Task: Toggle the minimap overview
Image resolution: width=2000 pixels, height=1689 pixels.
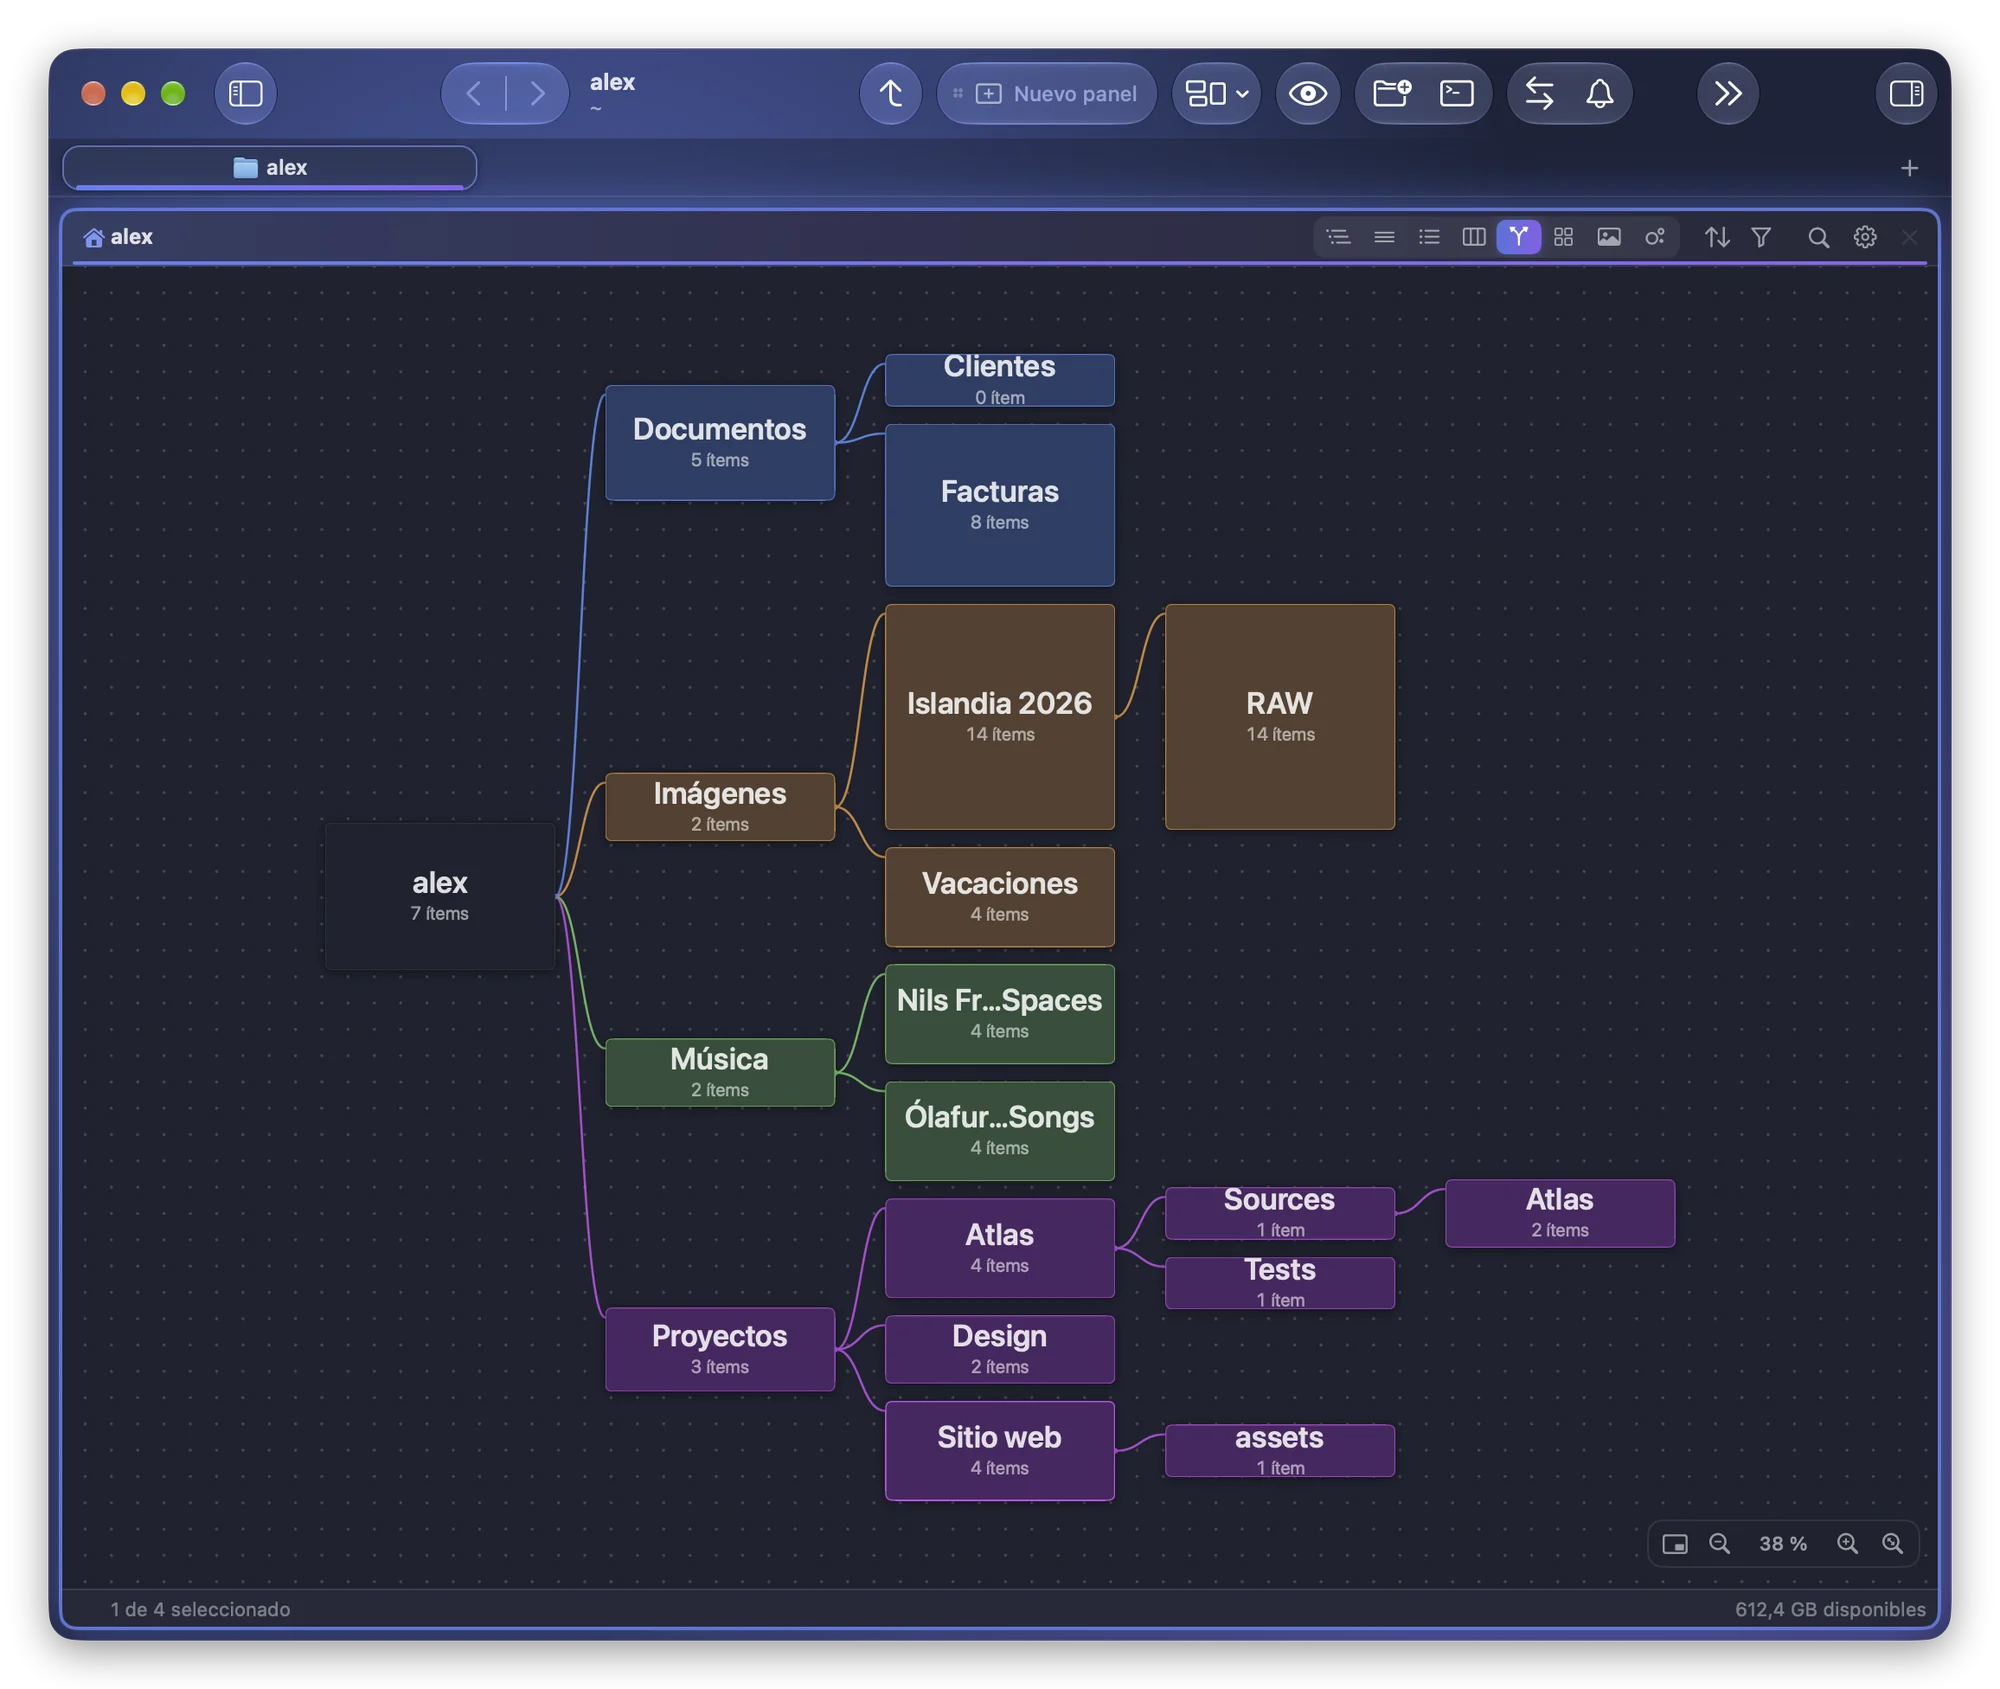Action: pyautogui.click(x=1674, y=1544)
